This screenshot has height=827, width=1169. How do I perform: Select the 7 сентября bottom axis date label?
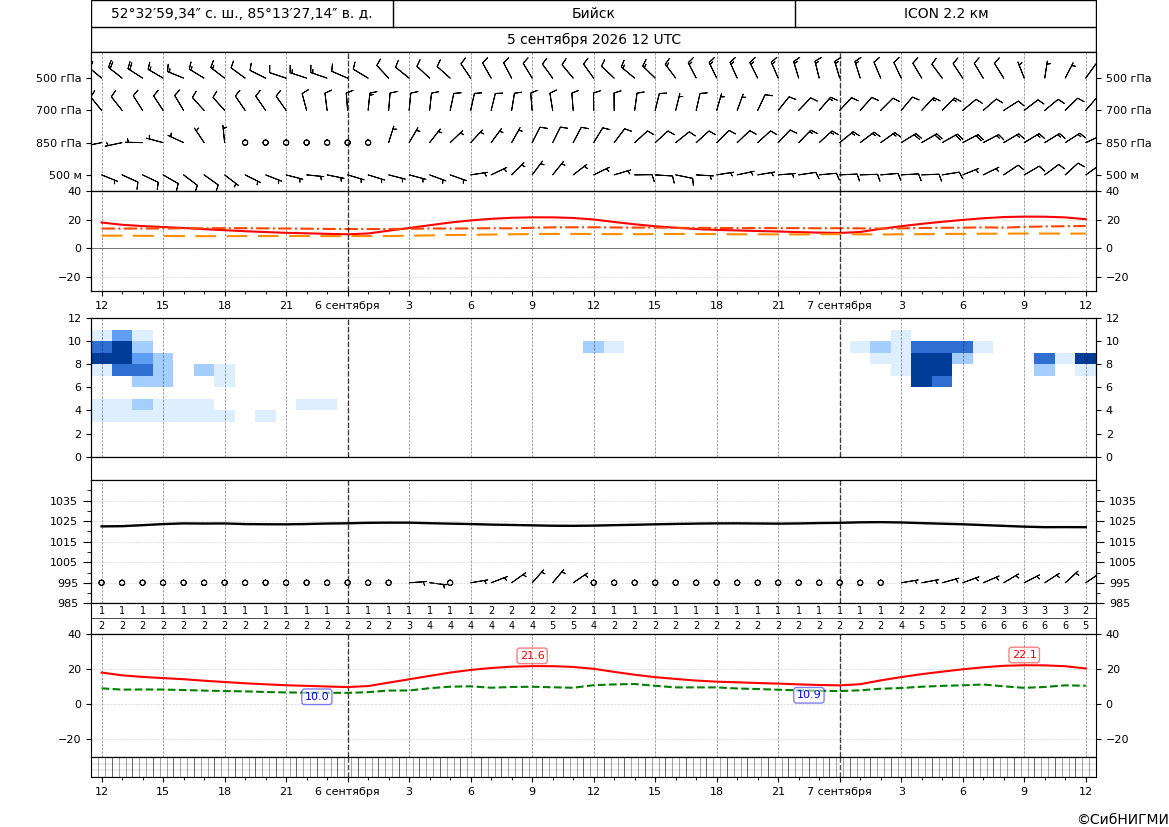click(839, 791)
